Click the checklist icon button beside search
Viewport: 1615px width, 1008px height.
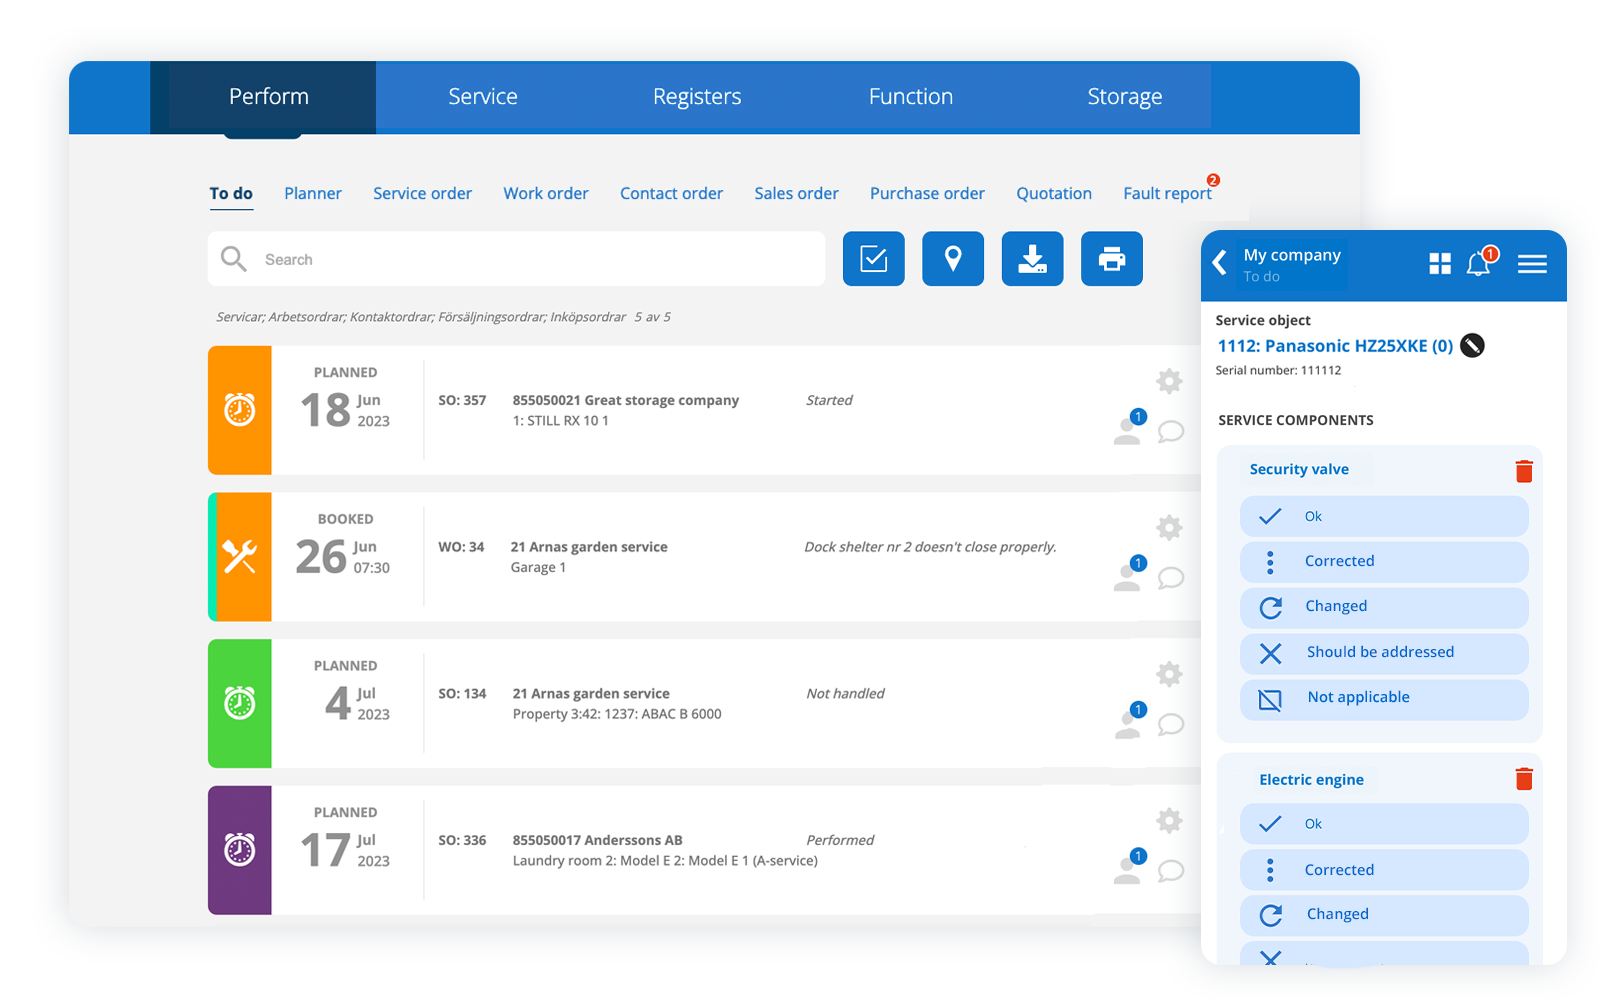pos(873,259)
